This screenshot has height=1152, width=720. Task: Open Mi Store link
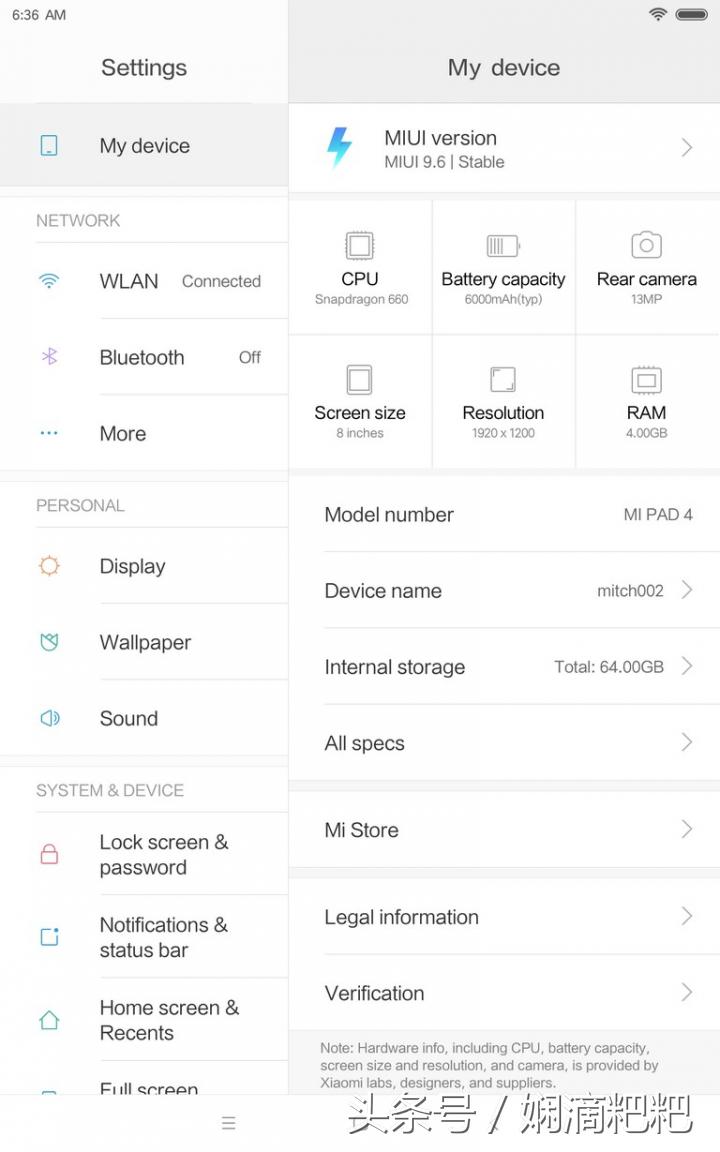361,829
